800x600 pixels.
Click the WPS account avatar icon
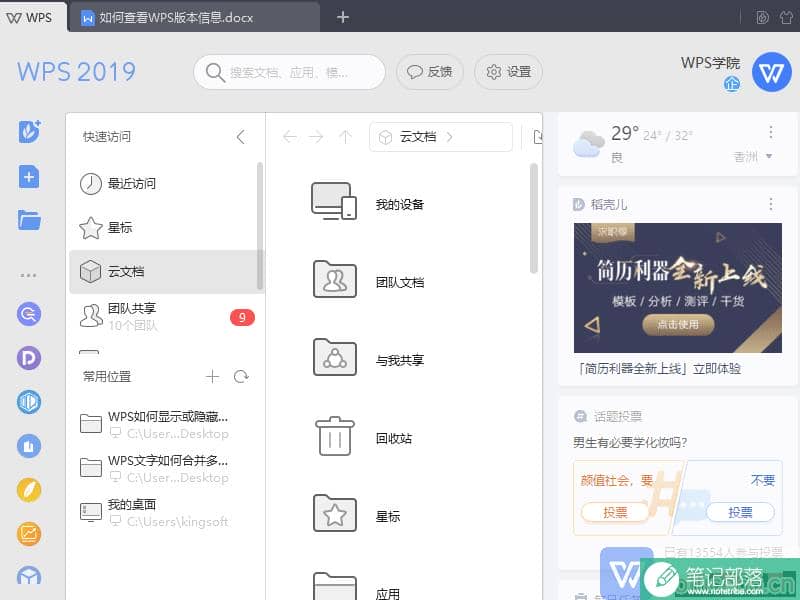771,72
